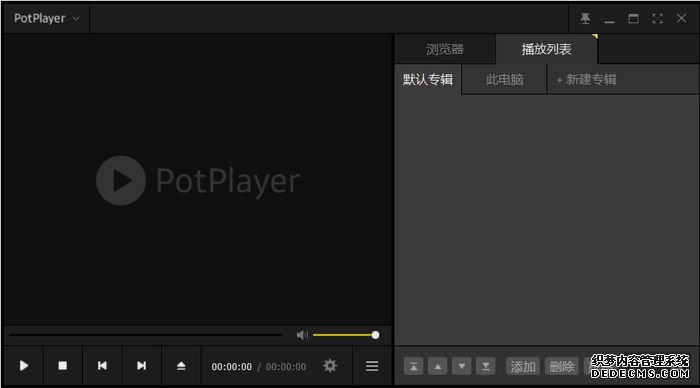Skip to the next track
This screenshot has height=388, width=700.
142,366
